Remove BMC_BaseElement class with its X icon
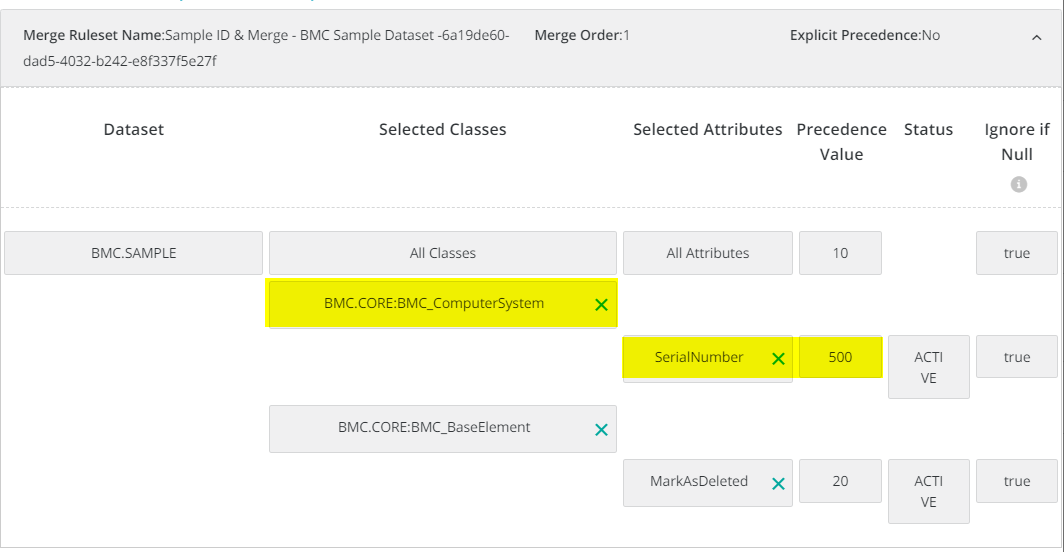The width and height of the screenshot is (1064, 552). [601, 430]
